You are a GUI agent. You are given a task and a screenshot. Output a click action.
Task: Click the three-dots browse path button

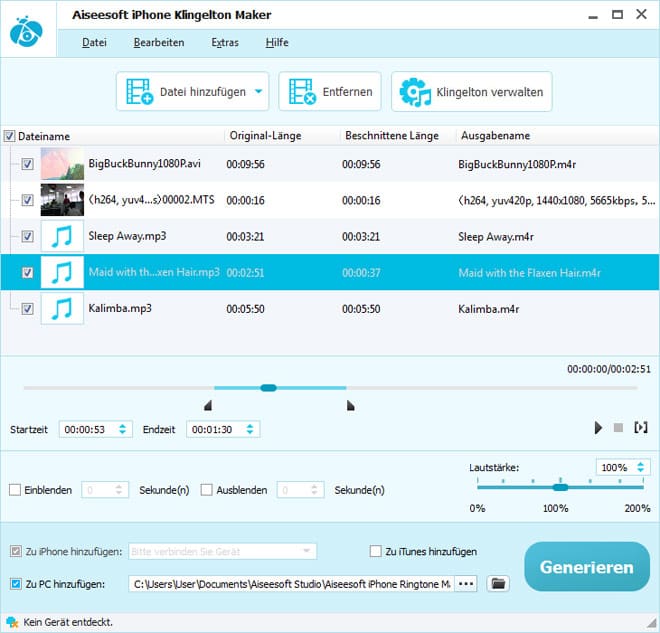466,583
